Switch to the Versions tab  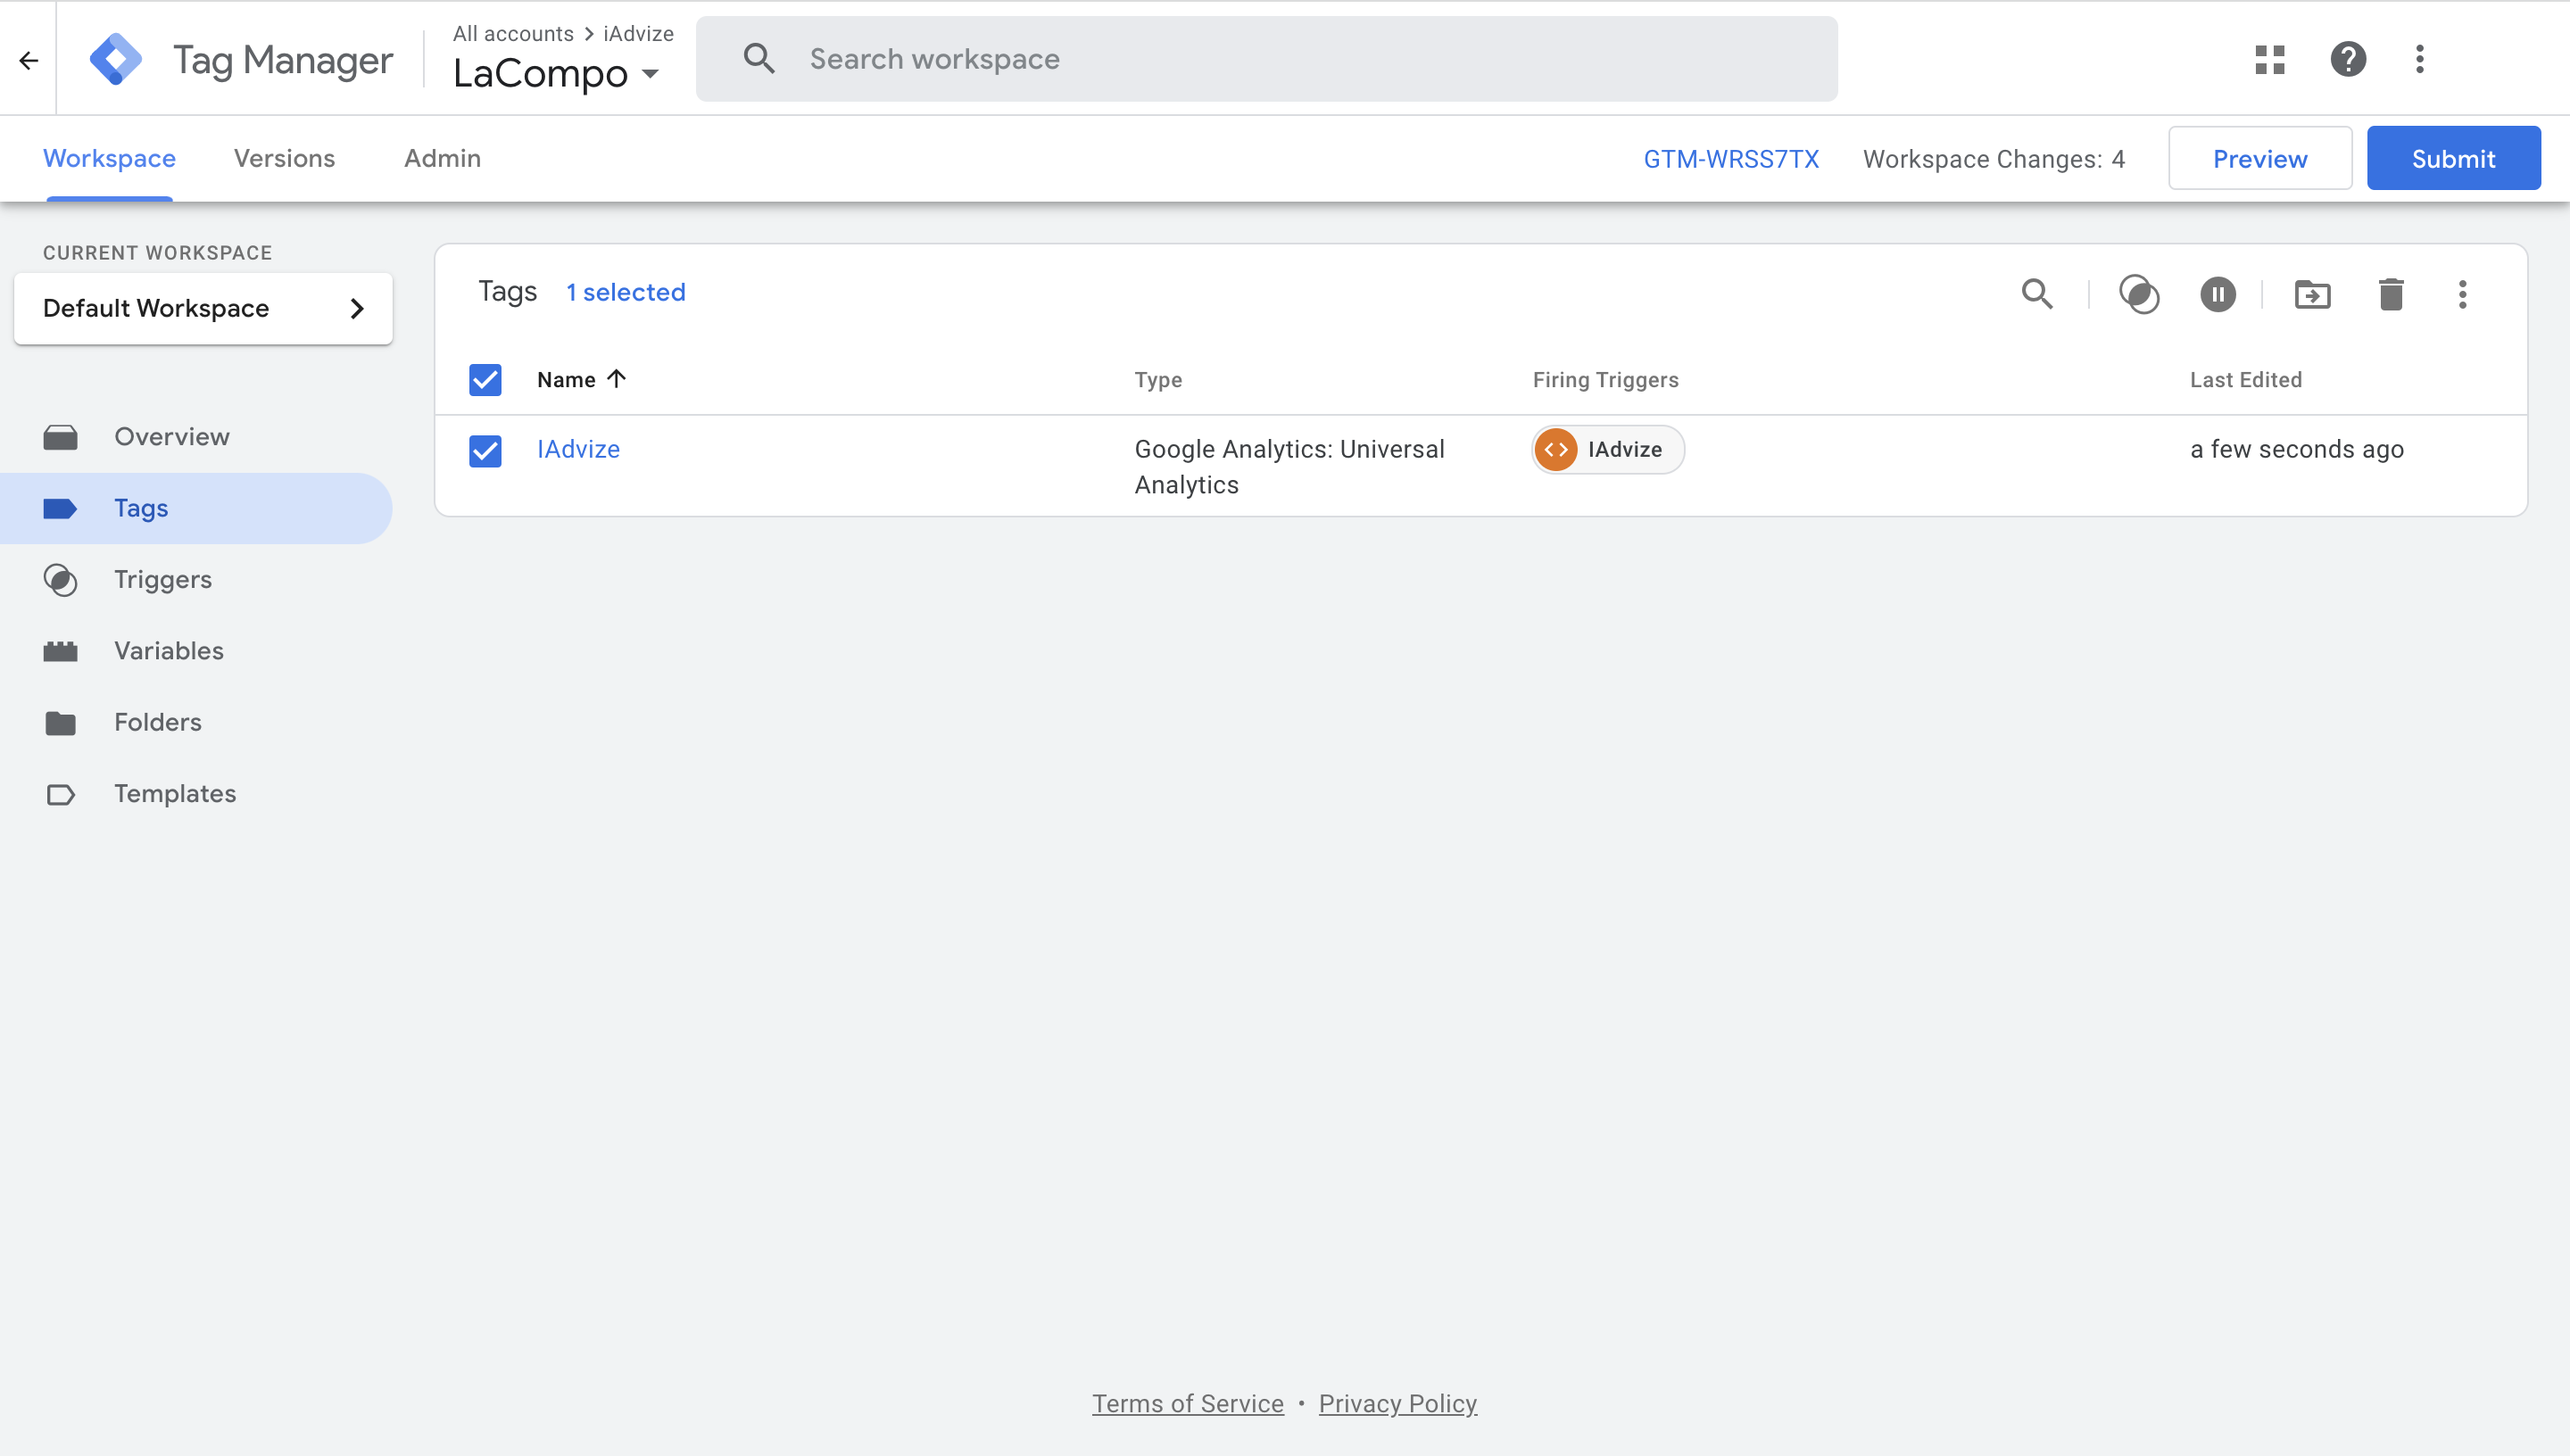click(x=284, y=158)
